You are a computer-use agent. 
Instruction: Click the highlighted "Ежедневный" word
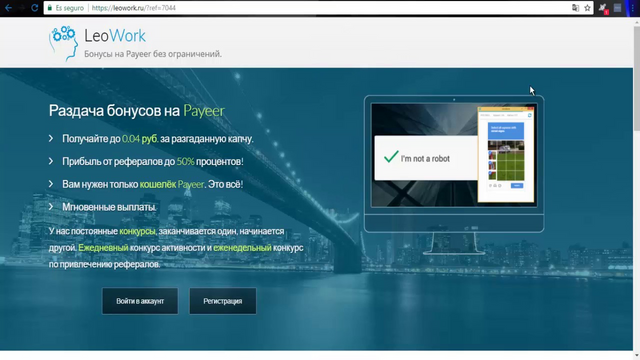(103, 248)
